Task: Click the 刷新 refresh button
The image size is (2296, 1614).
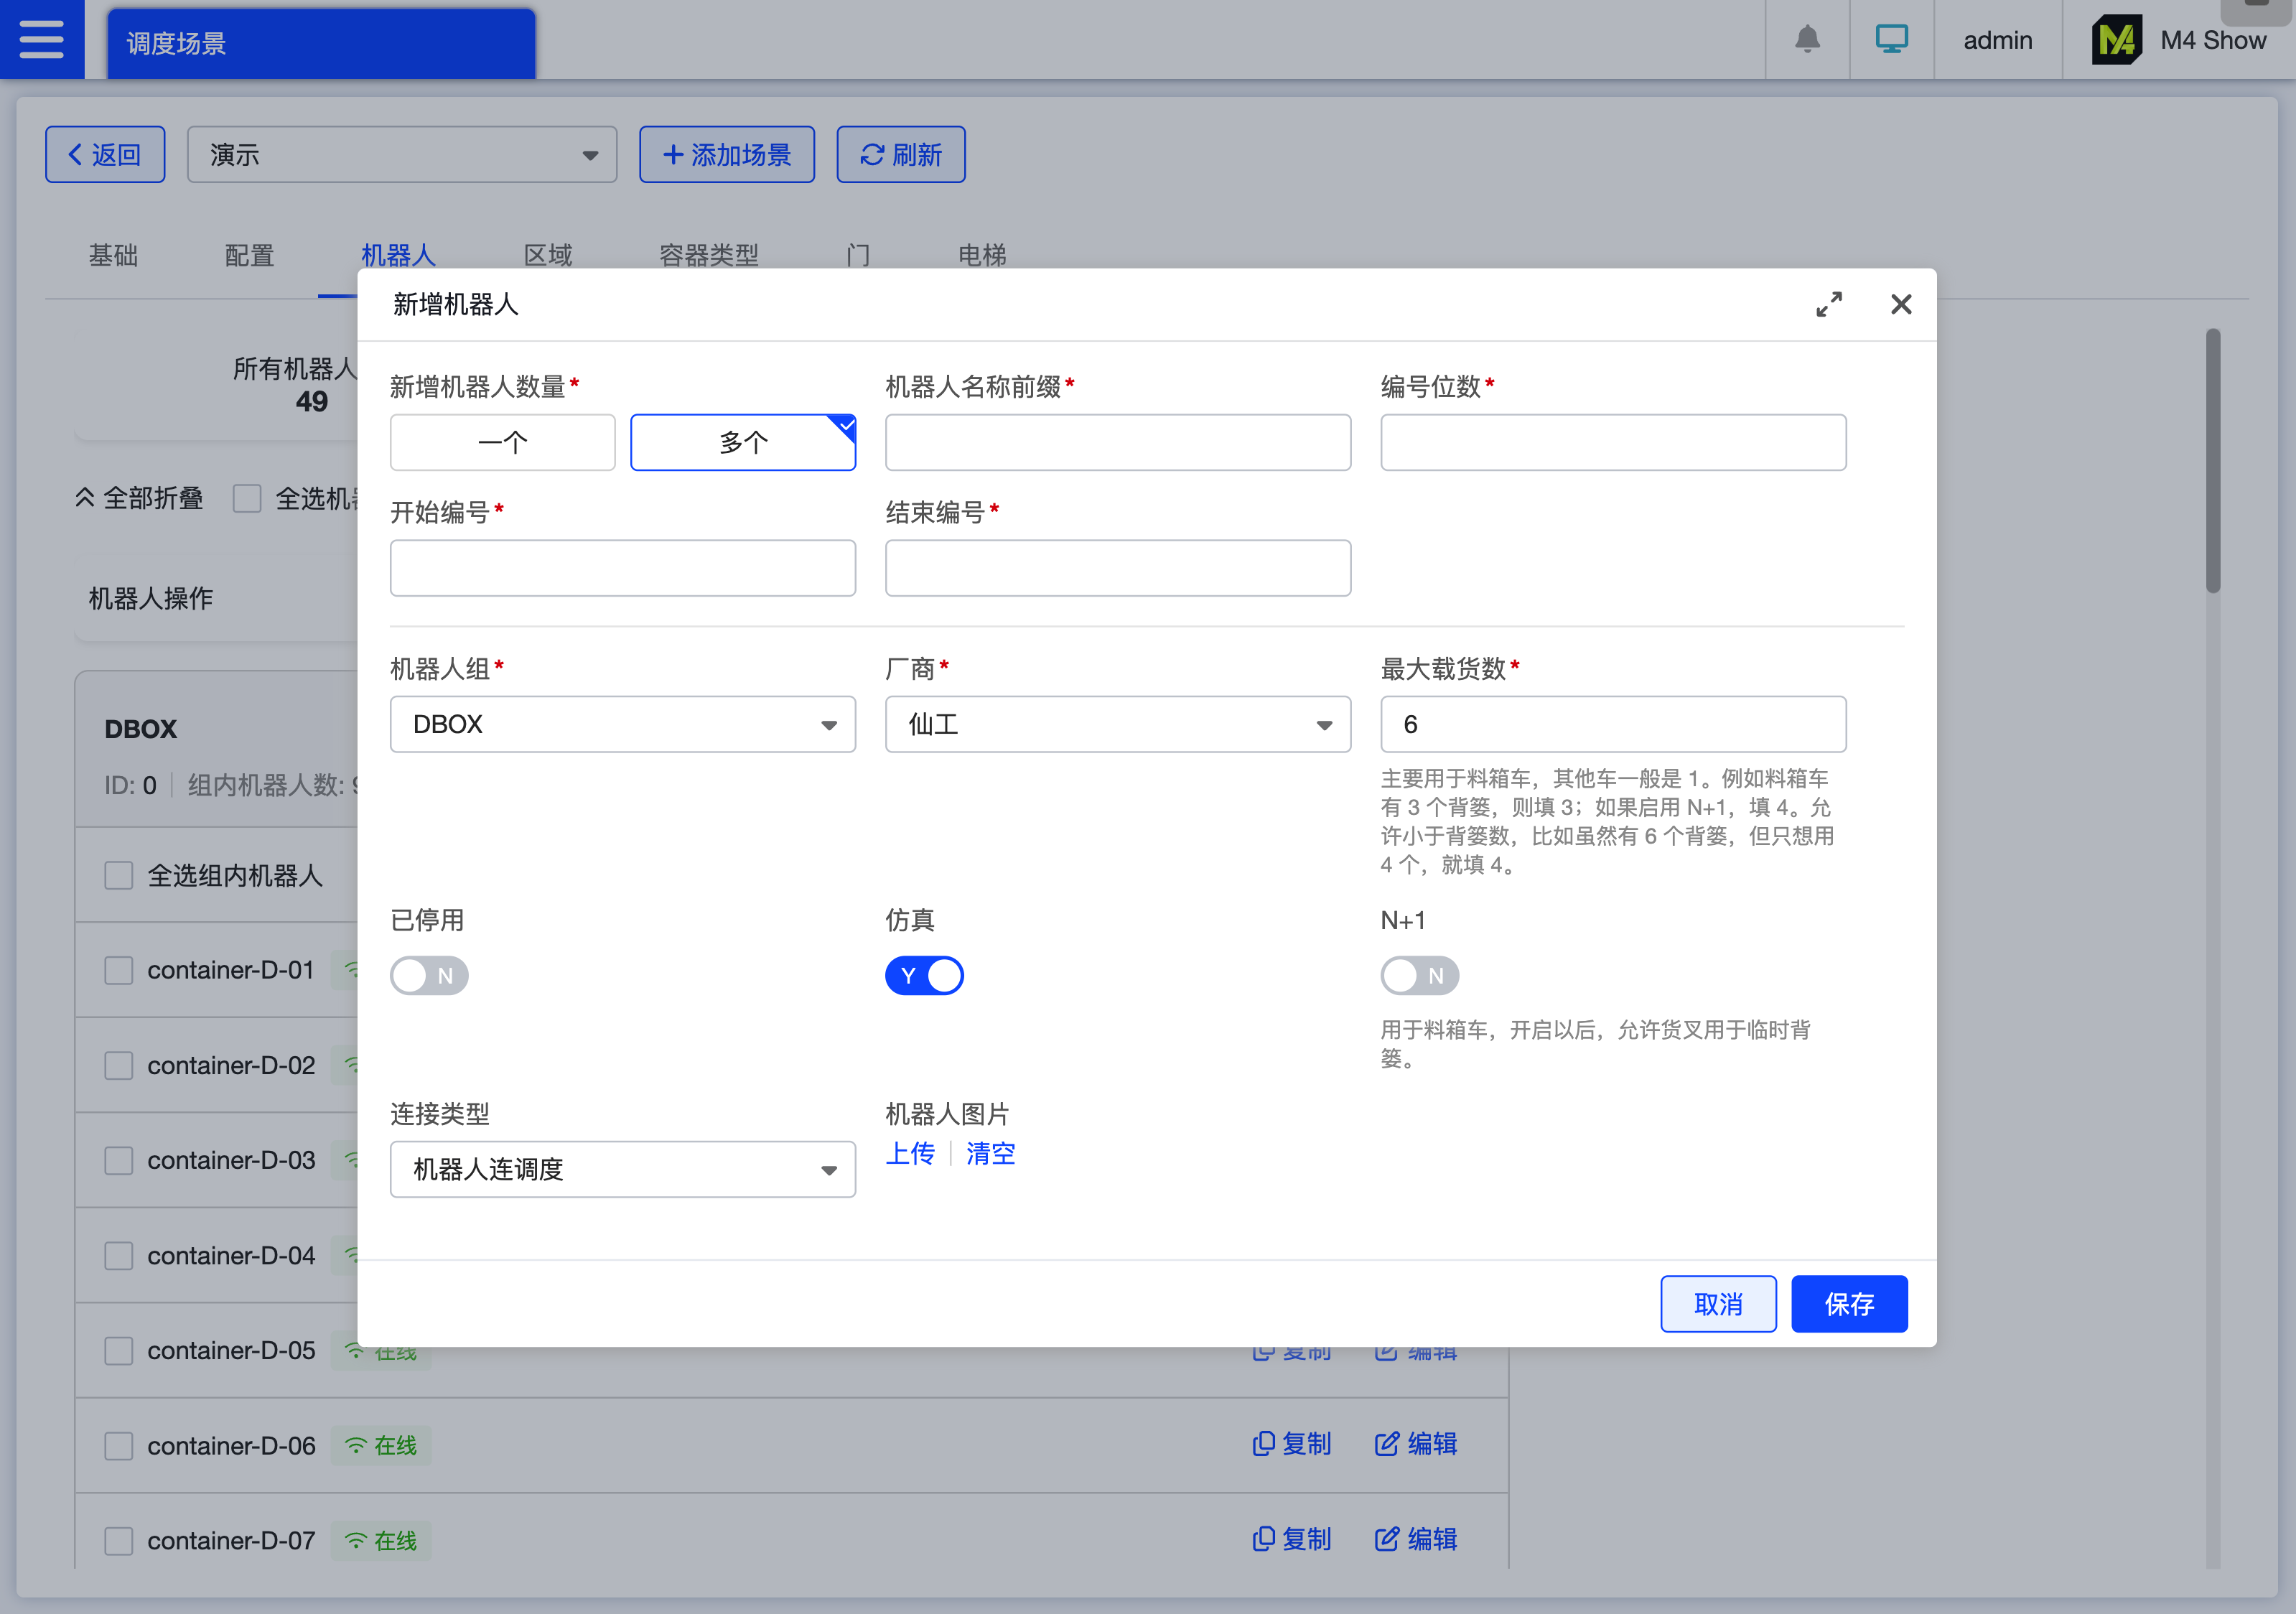Action: [900, 154]
